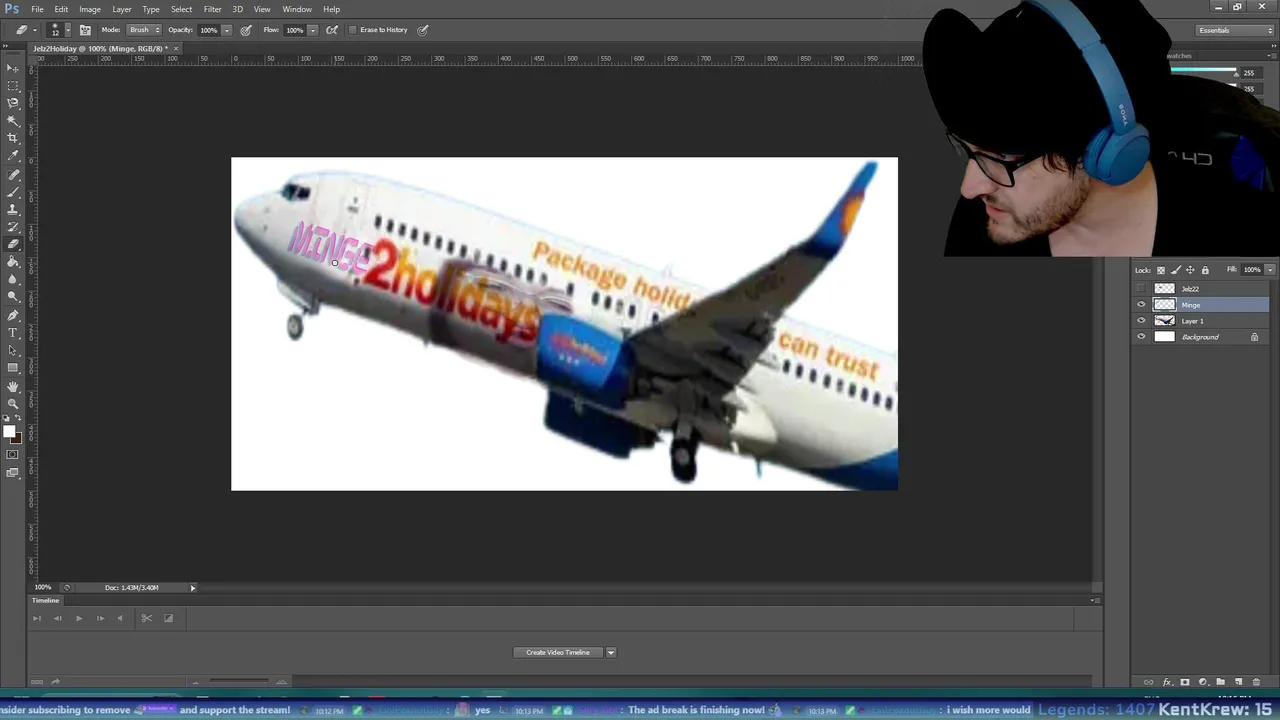
Task: Select the Eyedropper tool
Action: tap(13, 156)
